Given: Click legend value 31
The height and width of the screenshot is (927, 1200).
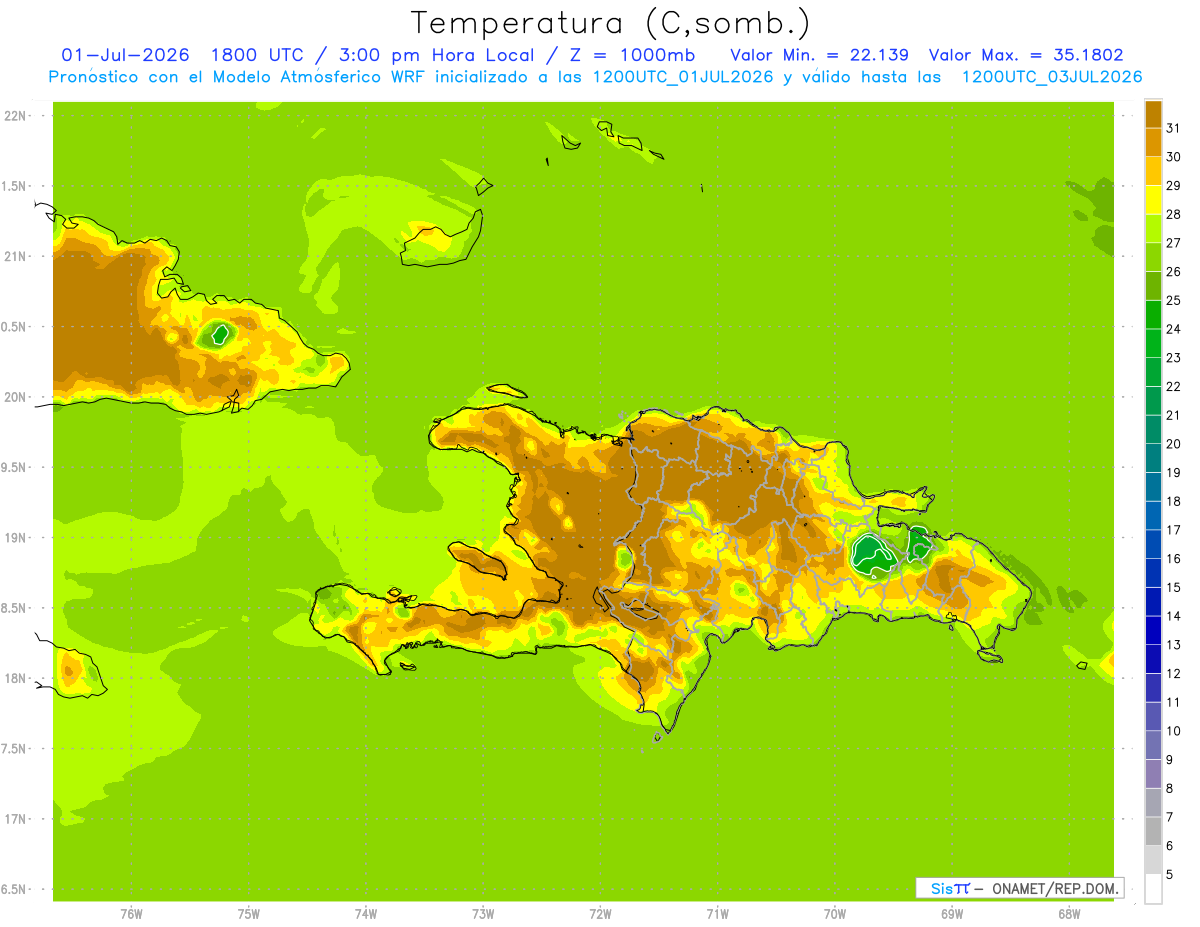Looking at the screenshot, I should point(1173,128).
